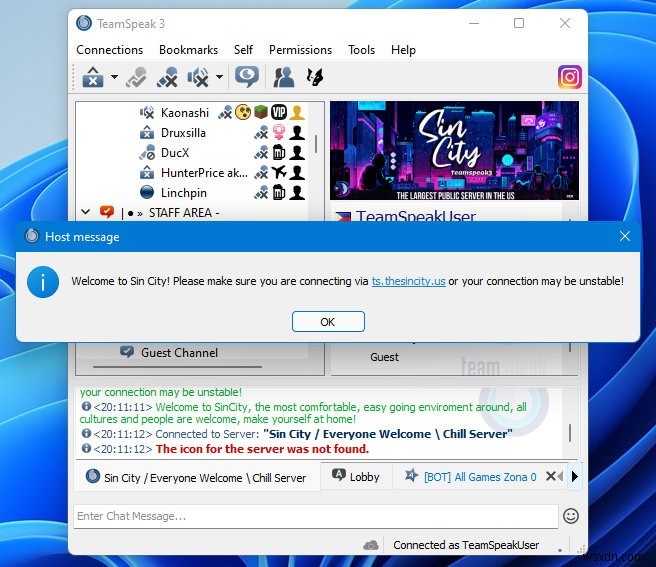Click Kaonashi's VIP badge icon
This screenshot has height=567, width=656.
pos(279,112)
